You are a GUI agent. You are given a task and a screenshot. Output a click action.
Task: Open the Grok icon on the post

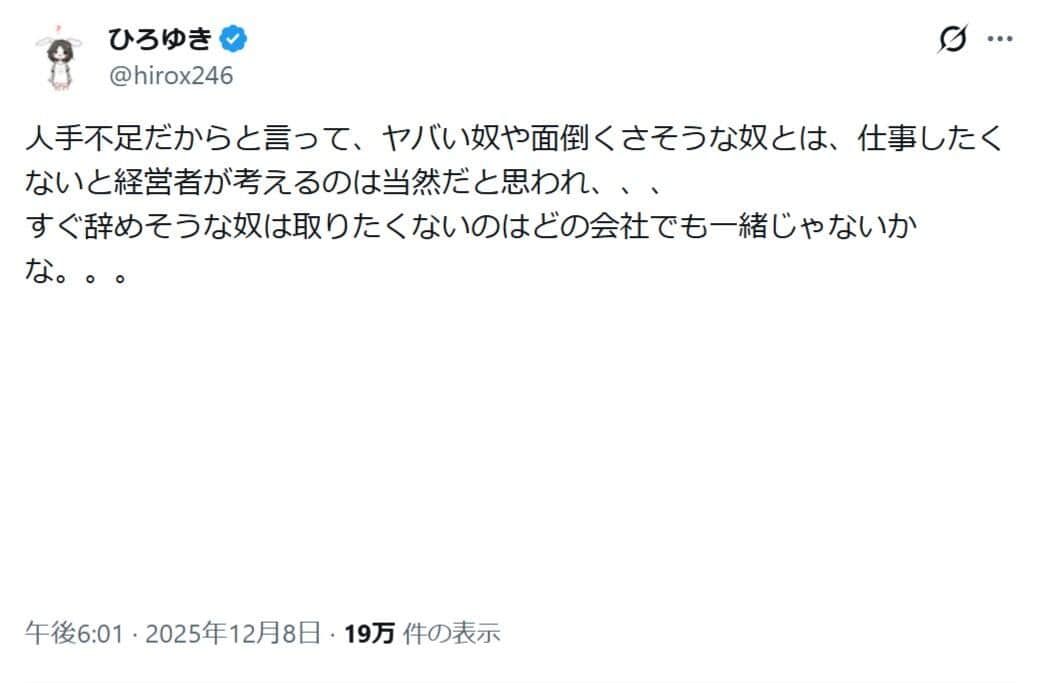click(952, 40)
